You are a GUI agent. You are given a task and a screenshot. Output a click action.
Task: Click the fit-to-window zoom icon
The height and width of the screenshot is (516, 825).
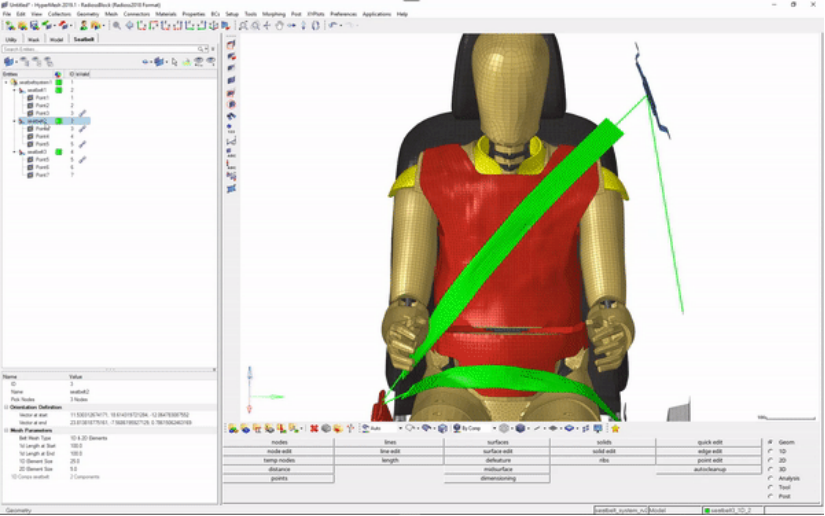click(x=244, y=25)
